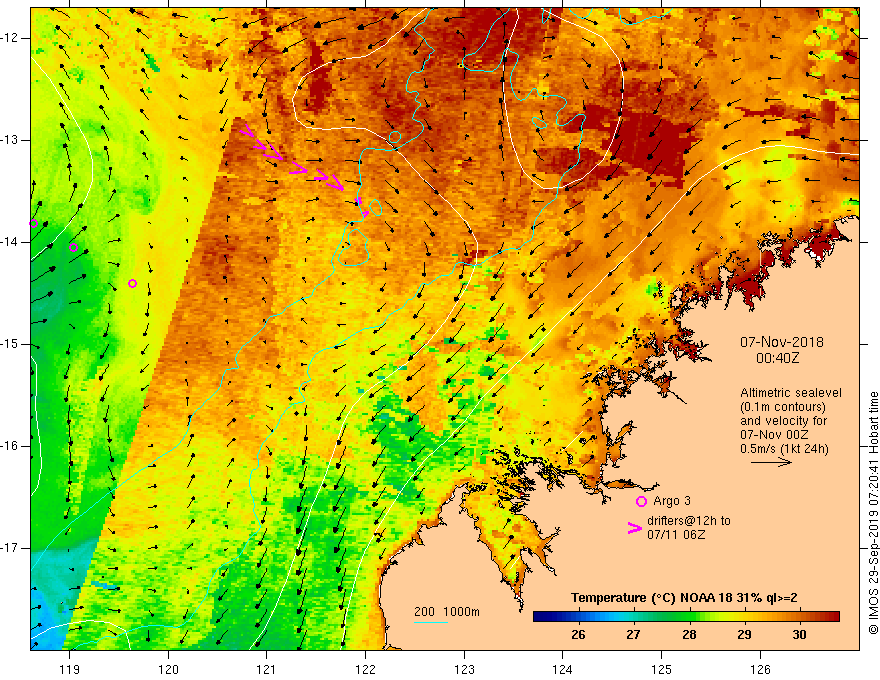This screenshot has width=880, height=680.
Task: Click the '00:40Z' time label
Action: click(777, 358)
